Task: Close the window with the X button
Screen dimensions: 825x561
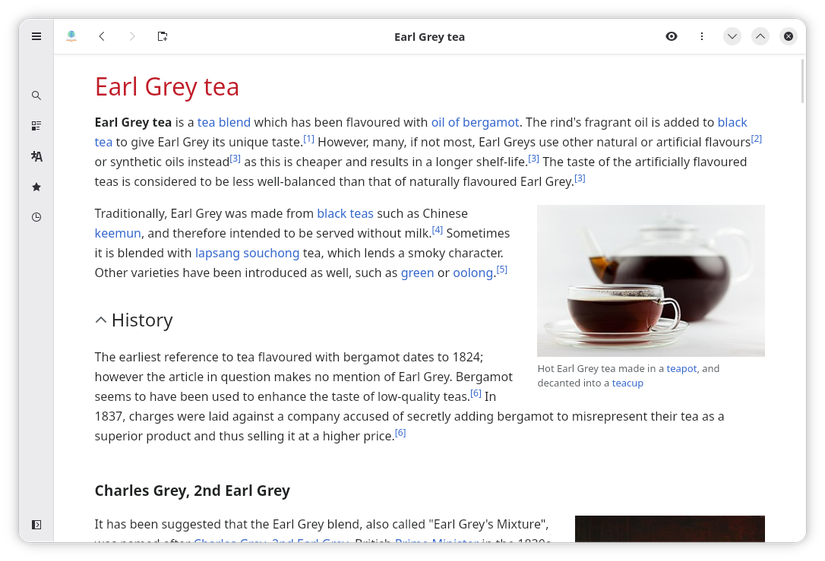Action: [x=788, y=36]
